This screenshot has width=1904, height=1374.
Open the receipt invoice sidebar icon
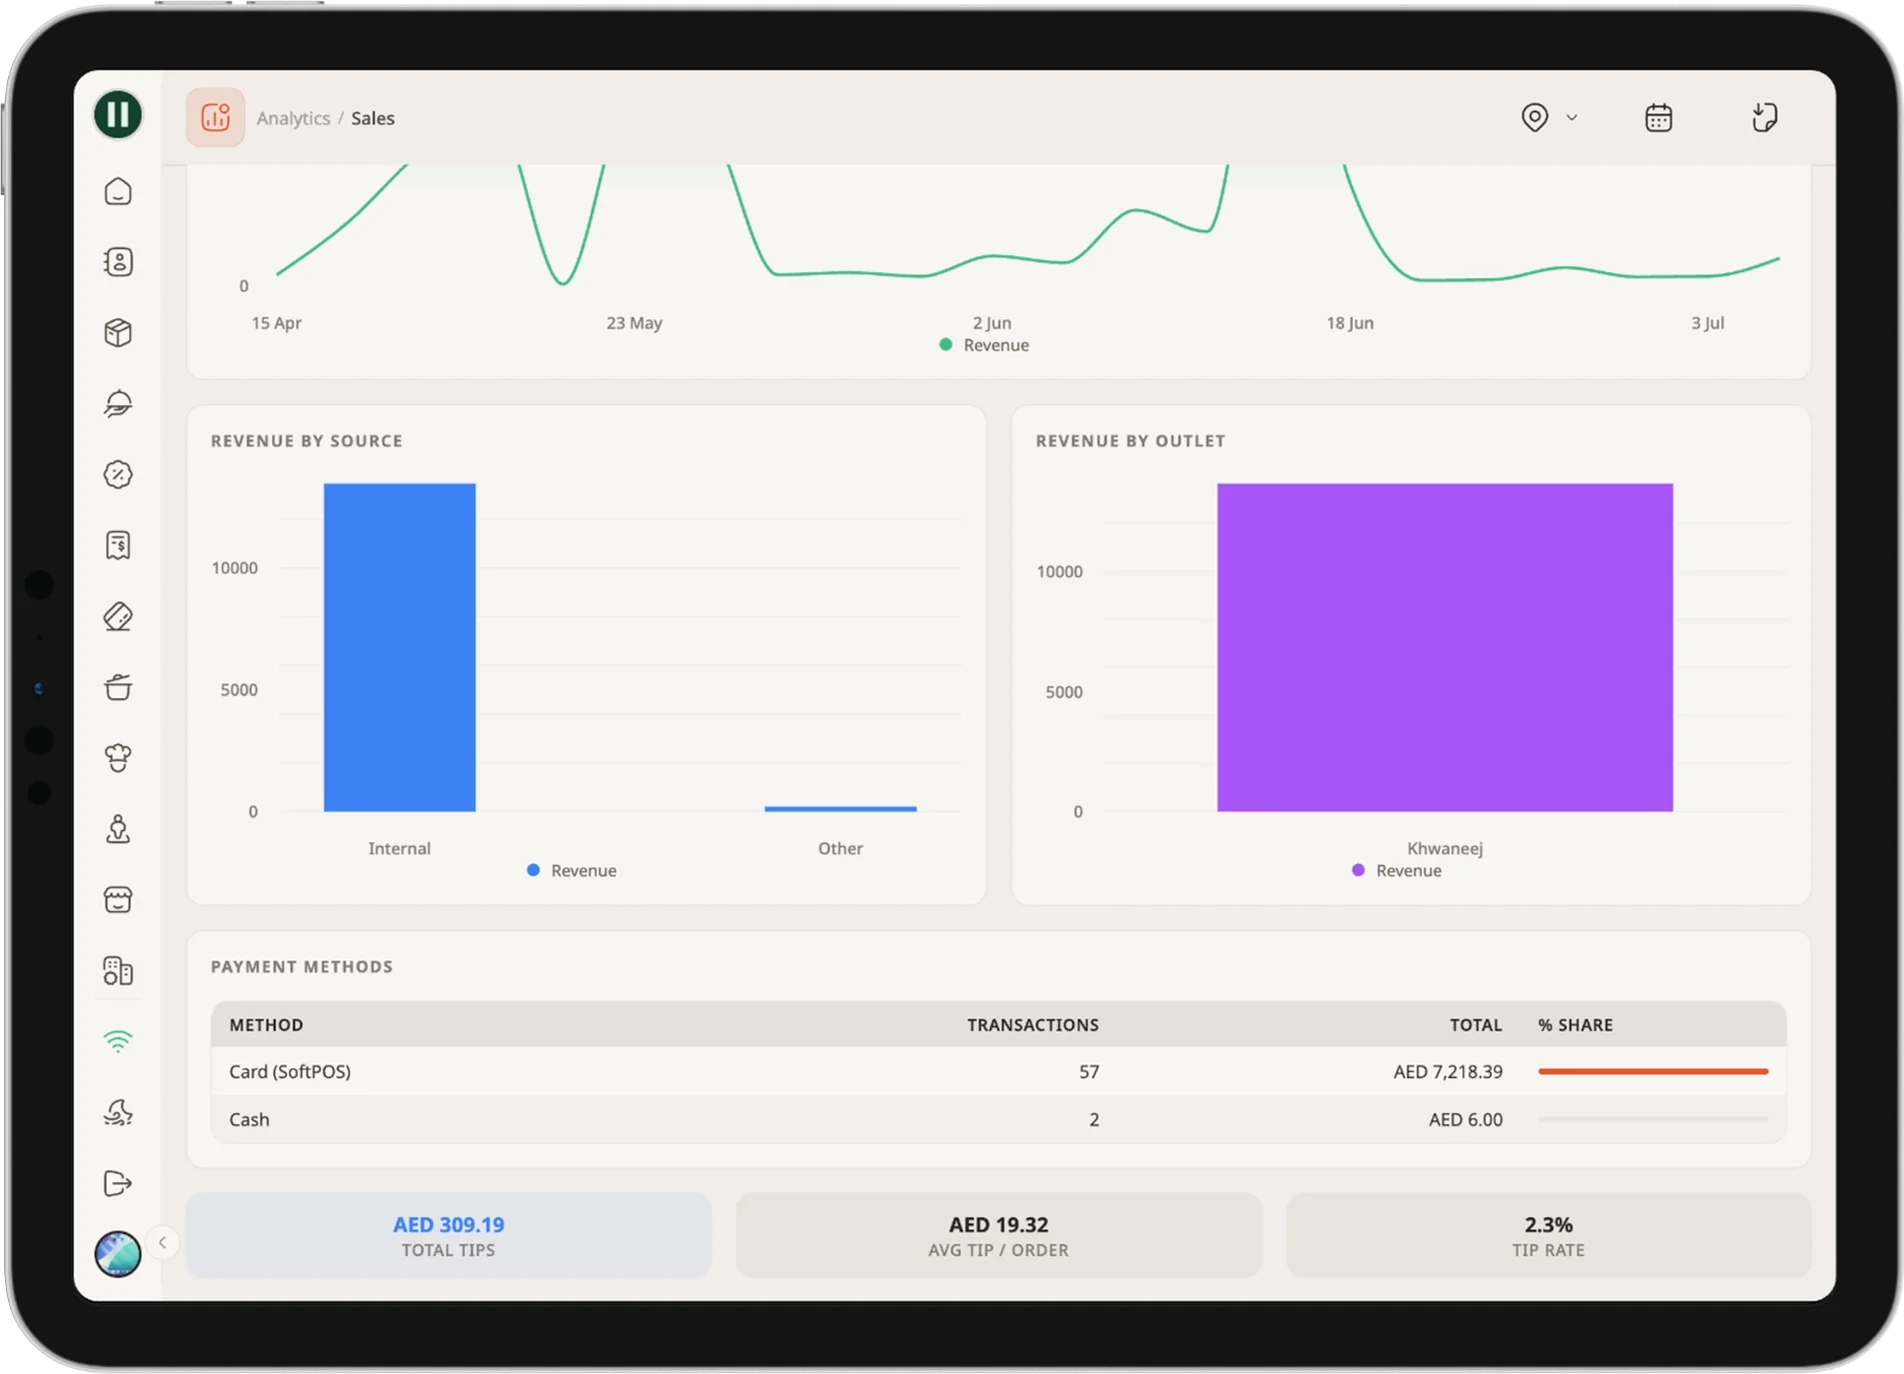click(118, 545)
